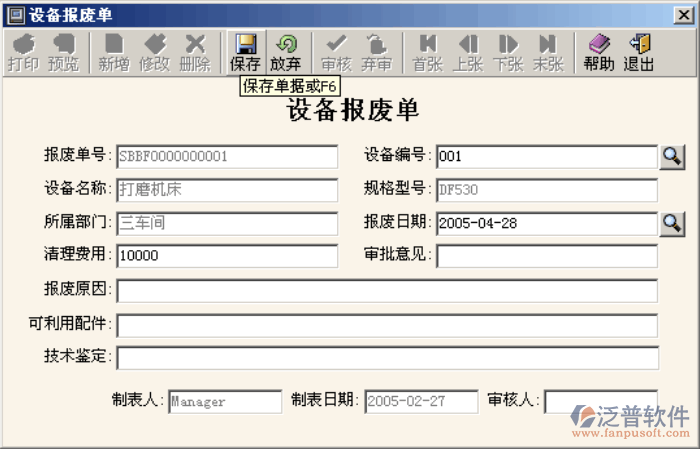
Task: Click the 退出 (Exit) toolbar icon
Action: pos(639,52)
